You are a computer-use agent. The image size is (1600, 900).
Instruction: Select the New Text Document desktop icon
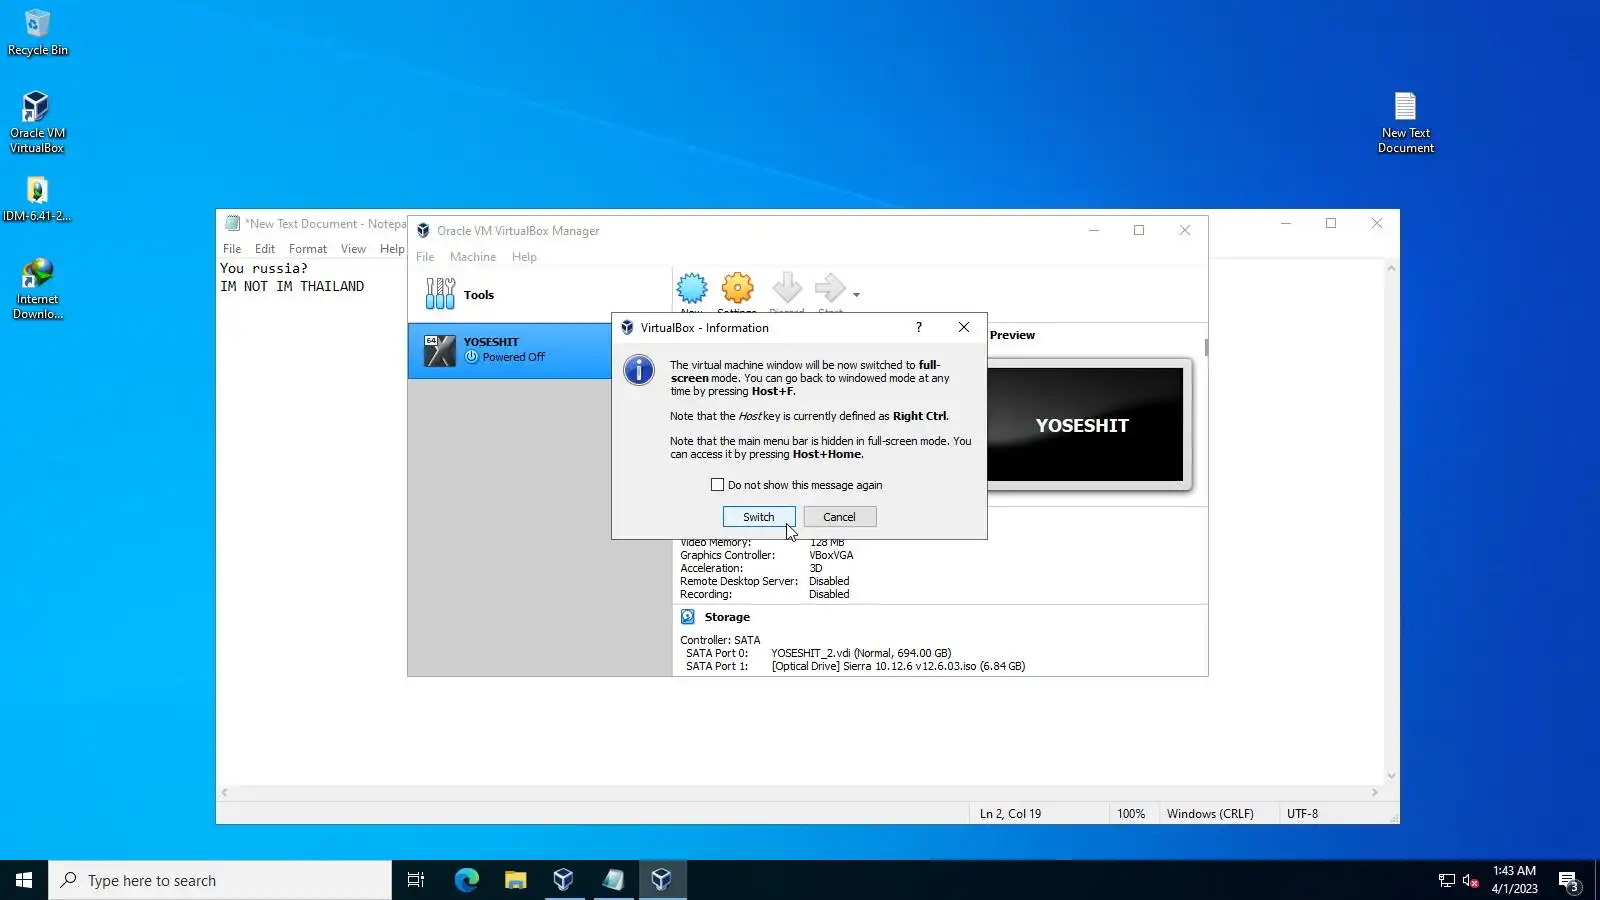[x=1406, y=123]
